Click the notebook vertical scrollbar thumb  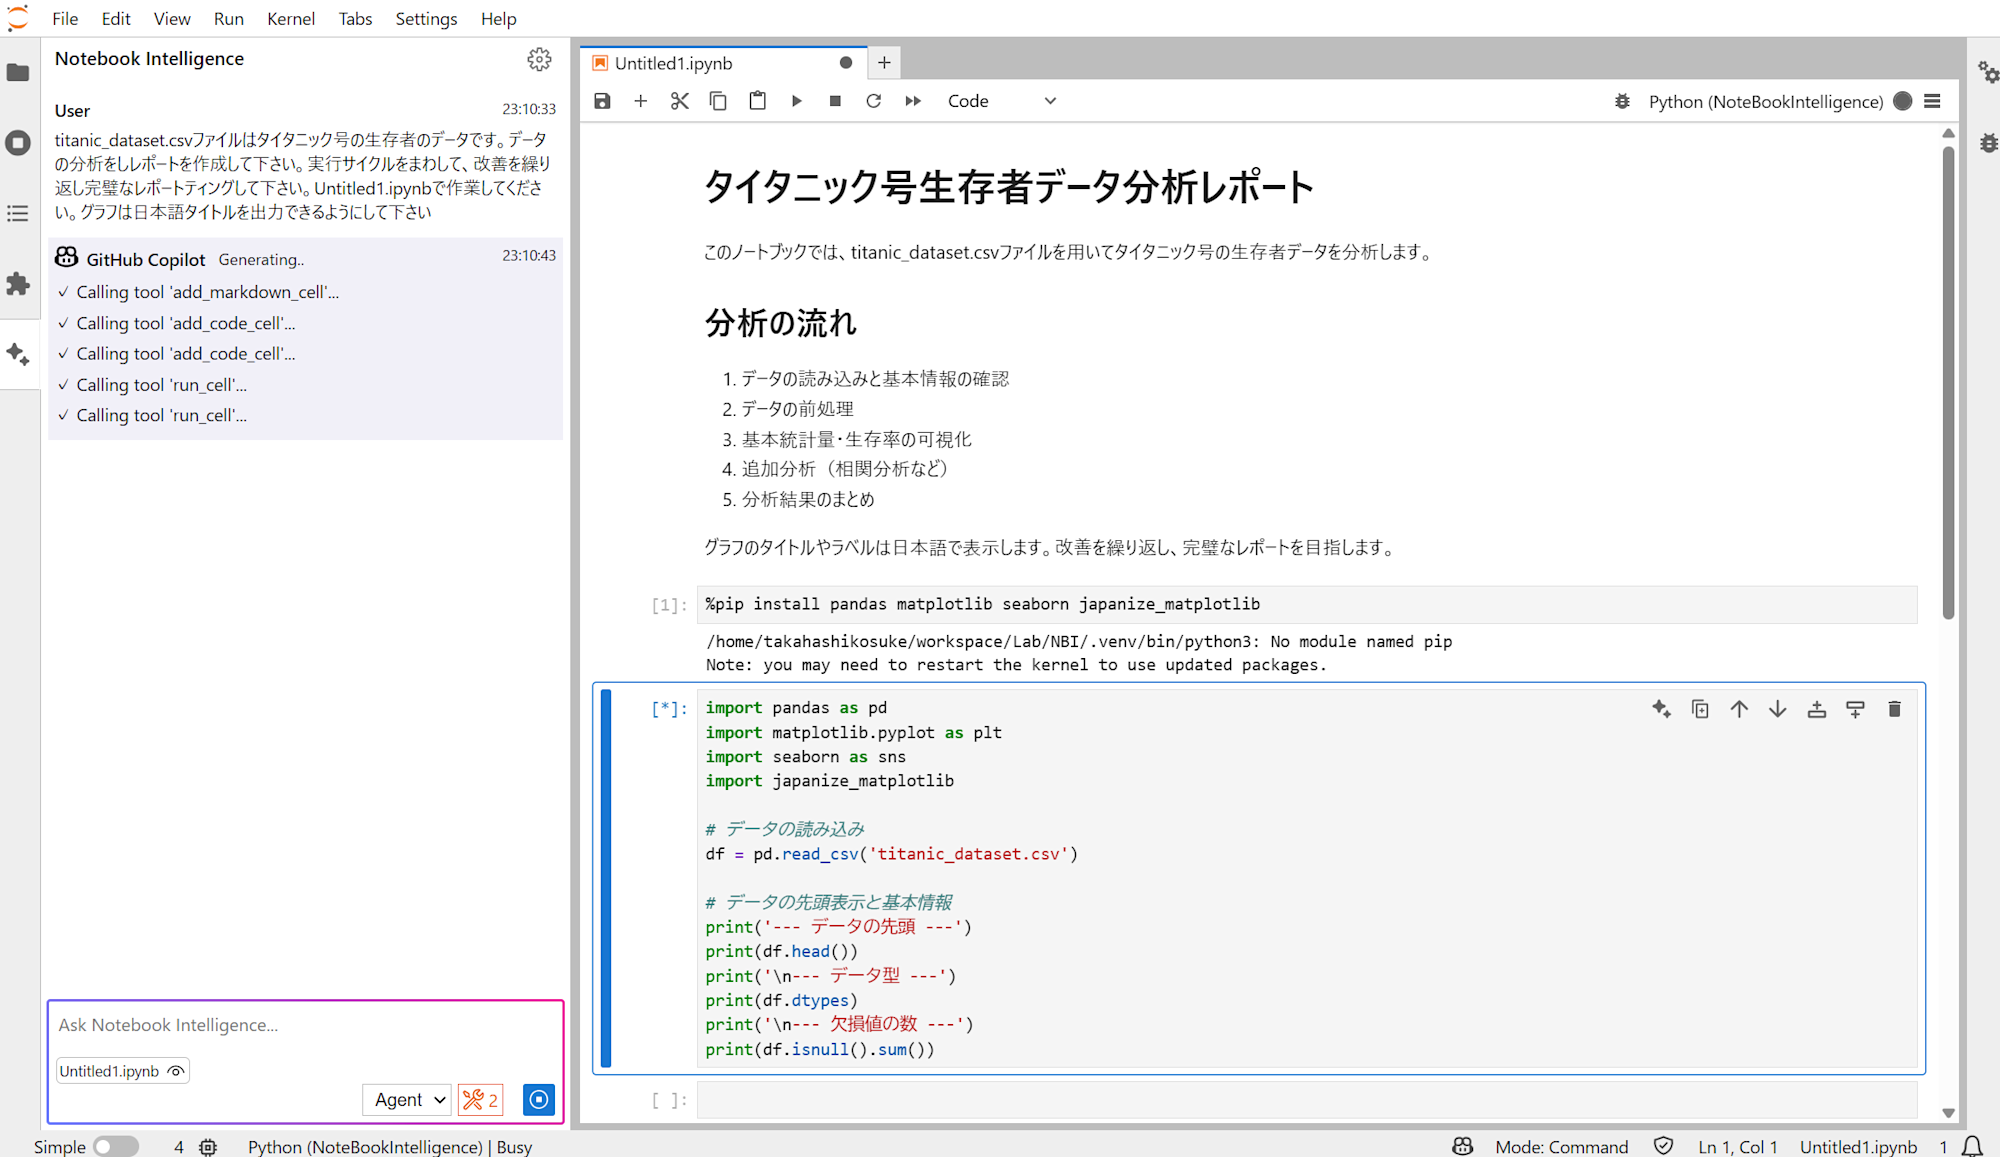point(1948,383)
